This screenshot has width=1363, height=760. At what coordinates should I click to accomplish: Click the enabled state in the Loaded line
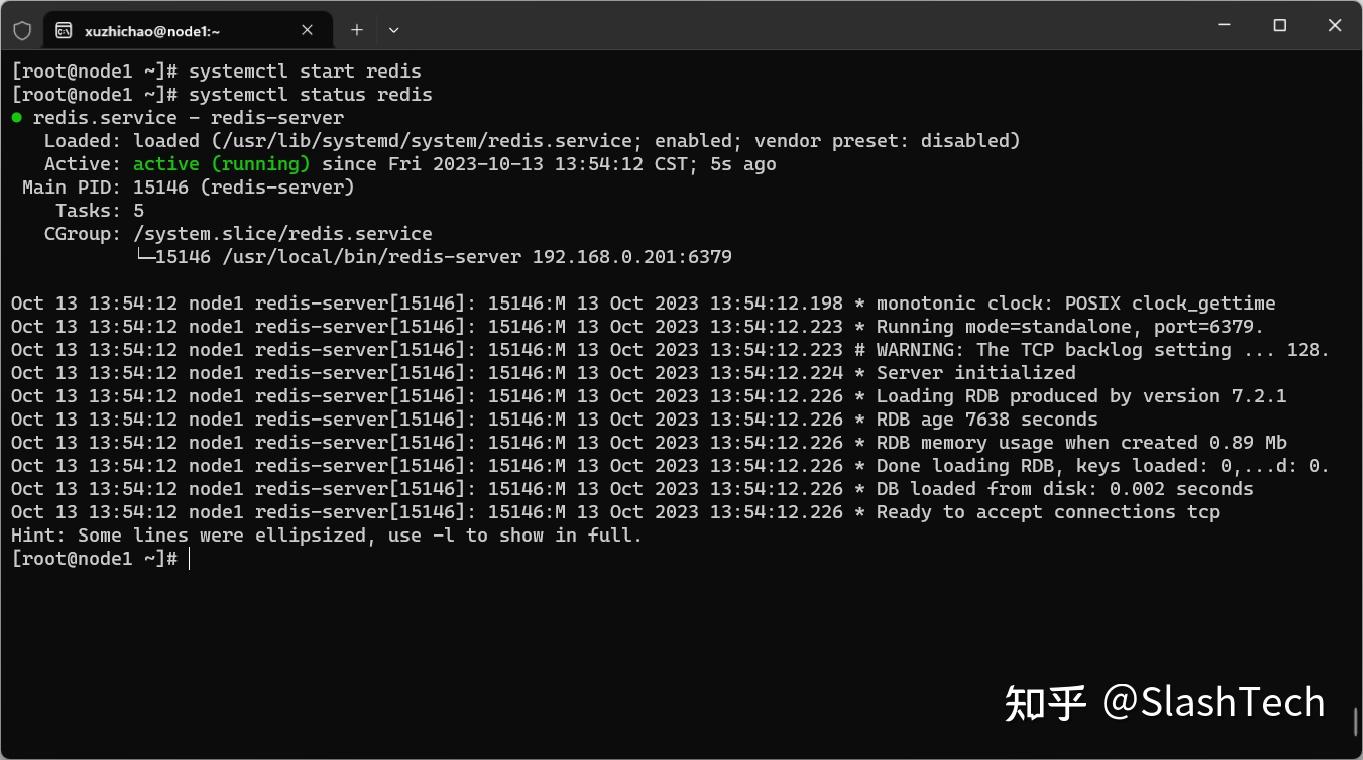695,140
